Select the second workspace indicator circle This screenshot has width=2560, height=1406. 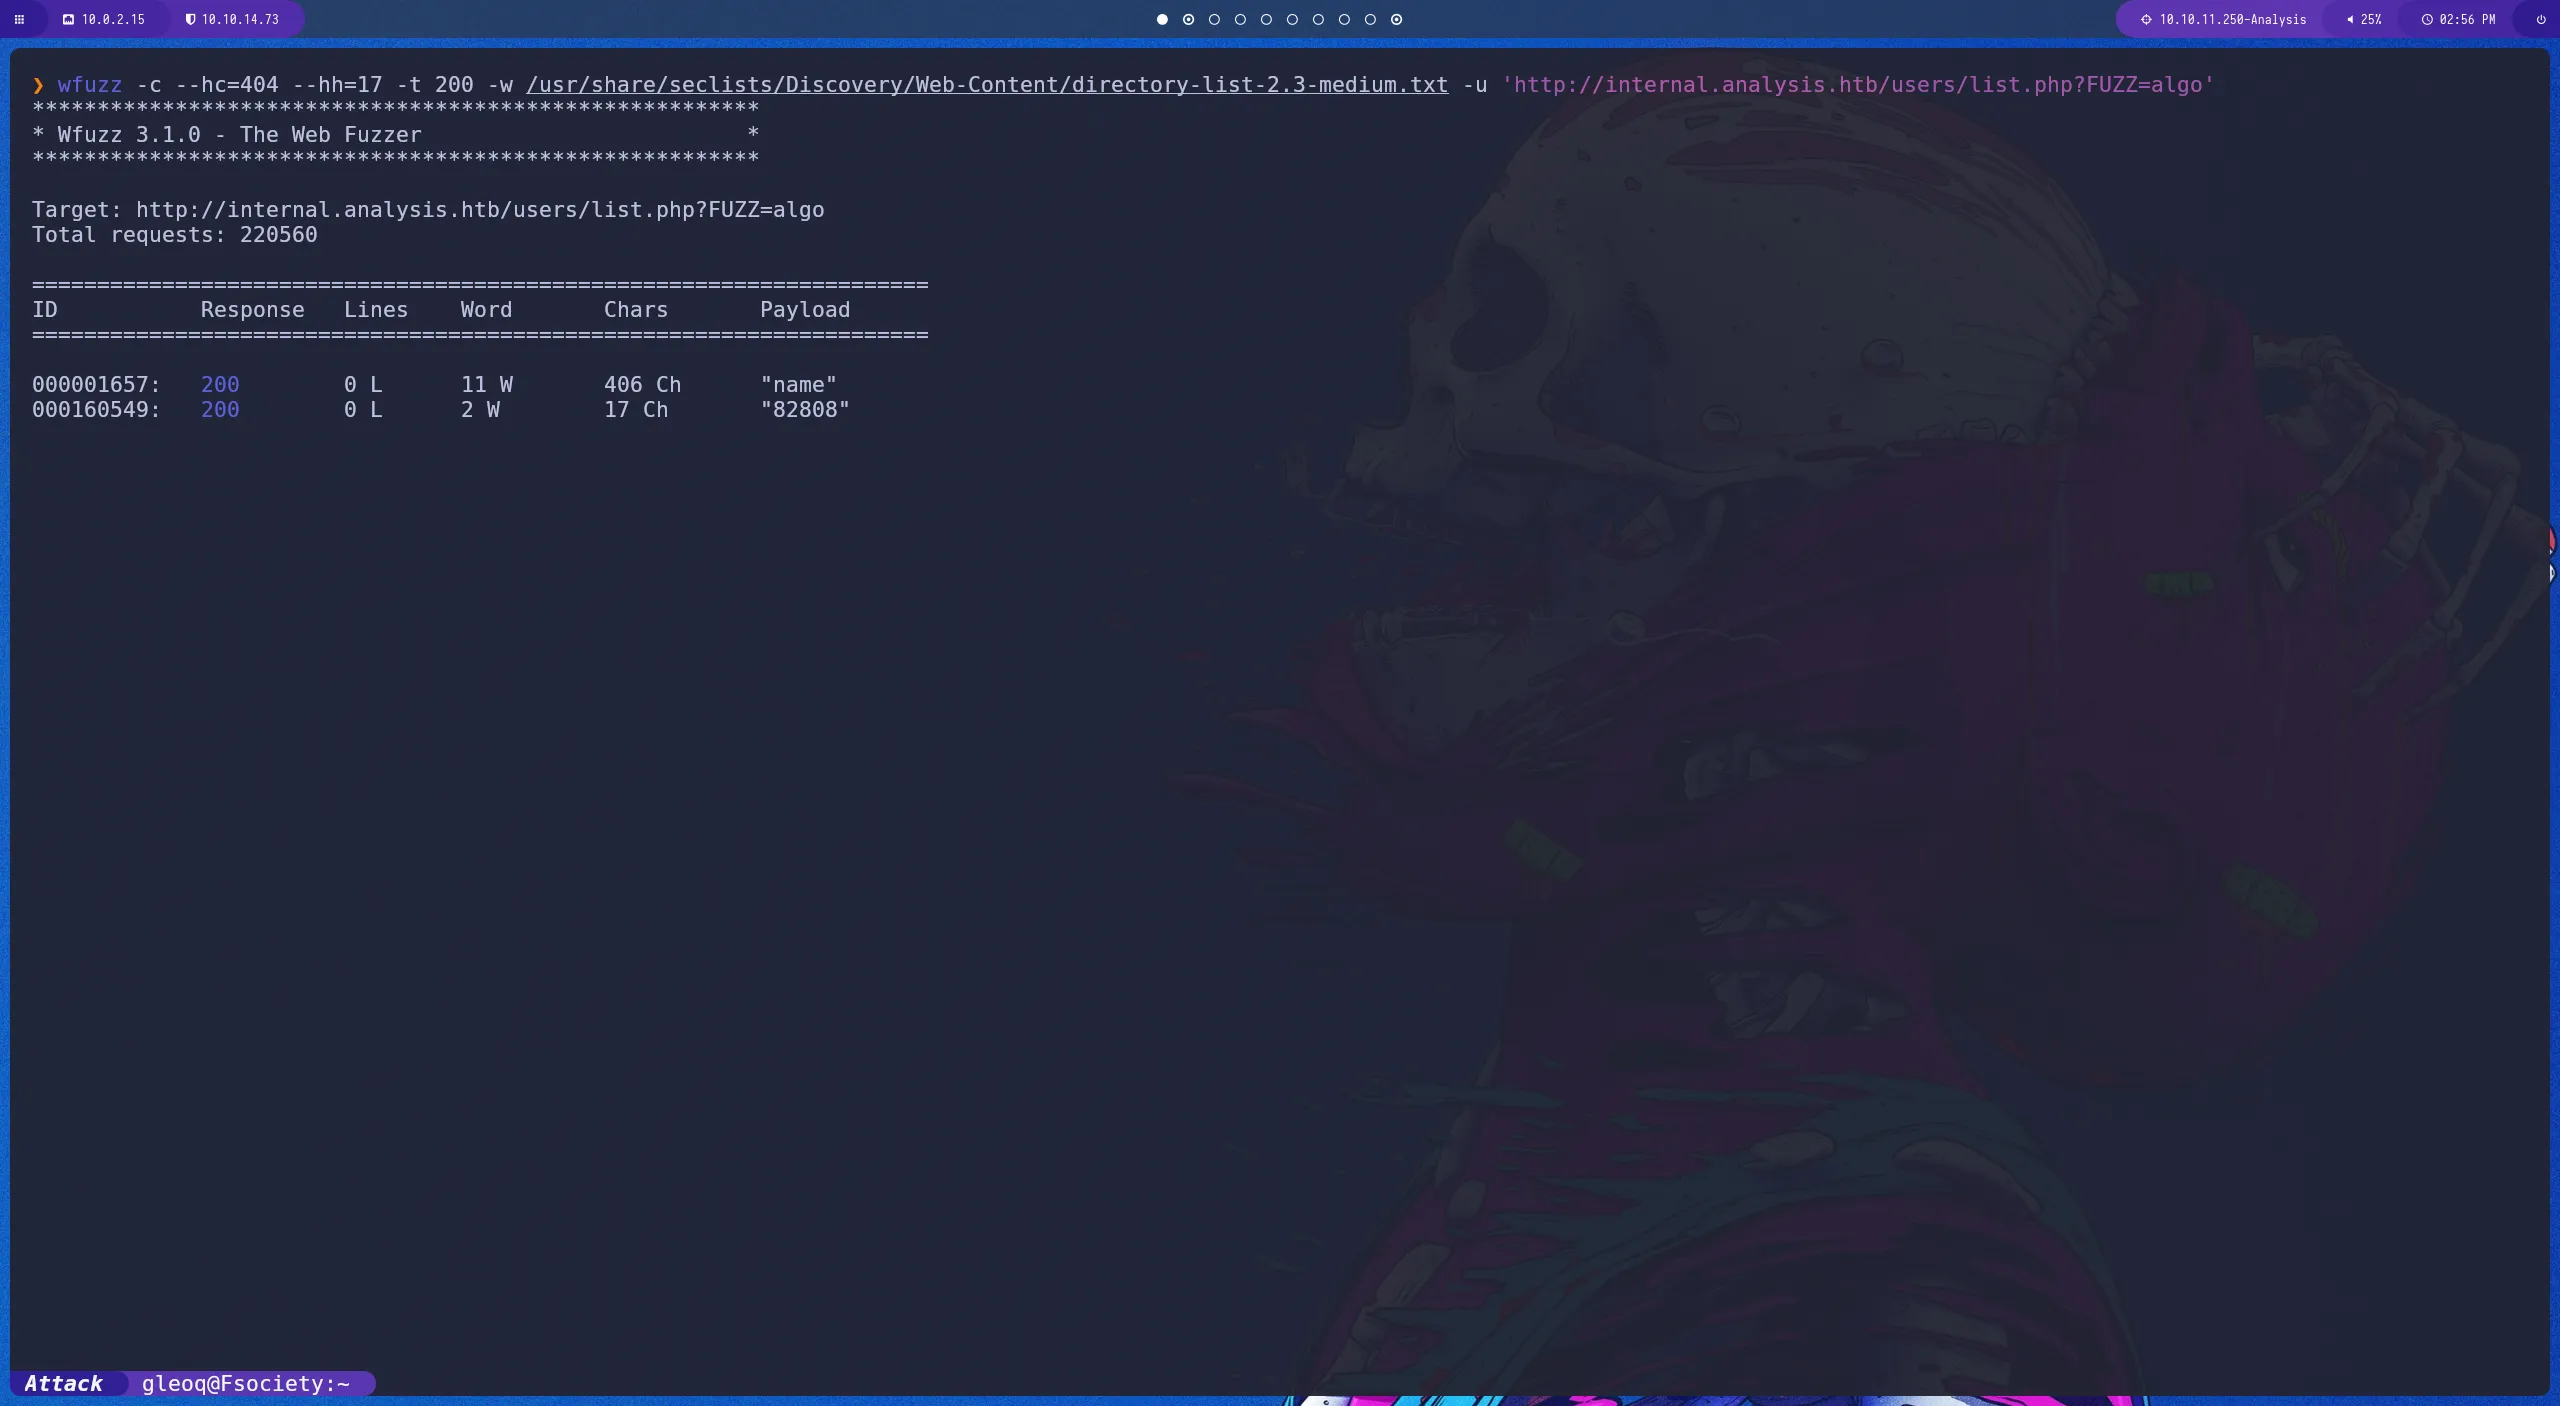(x=1188, y=19)
